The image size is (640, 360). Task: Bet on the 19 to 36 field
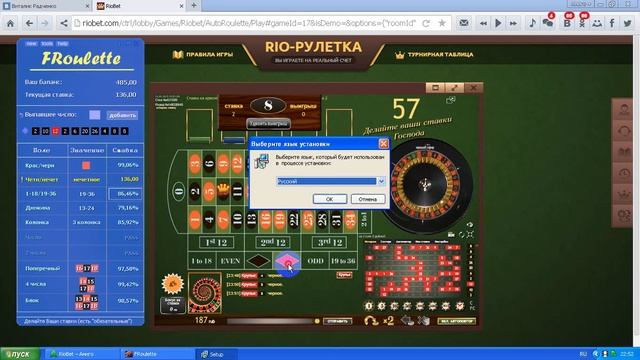[343, 261]
